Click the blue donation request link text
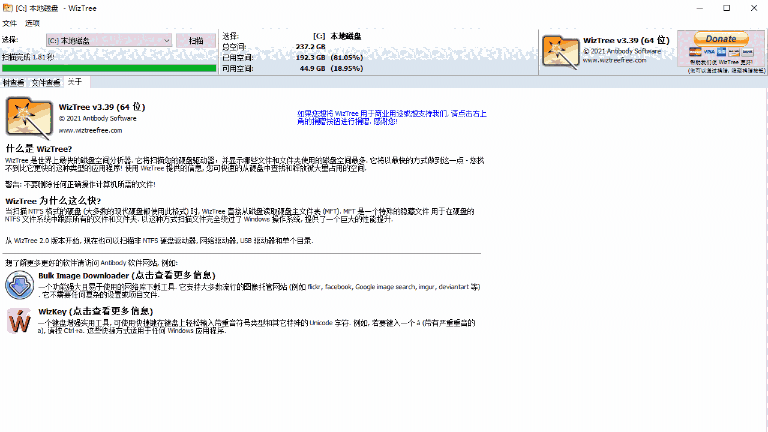 click(392, 118)
